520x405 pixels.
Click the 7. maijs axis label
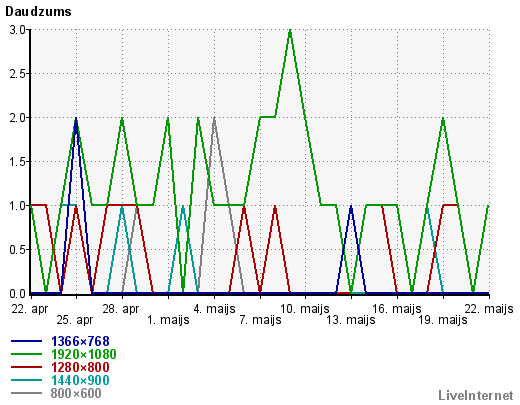coord(260,320)
